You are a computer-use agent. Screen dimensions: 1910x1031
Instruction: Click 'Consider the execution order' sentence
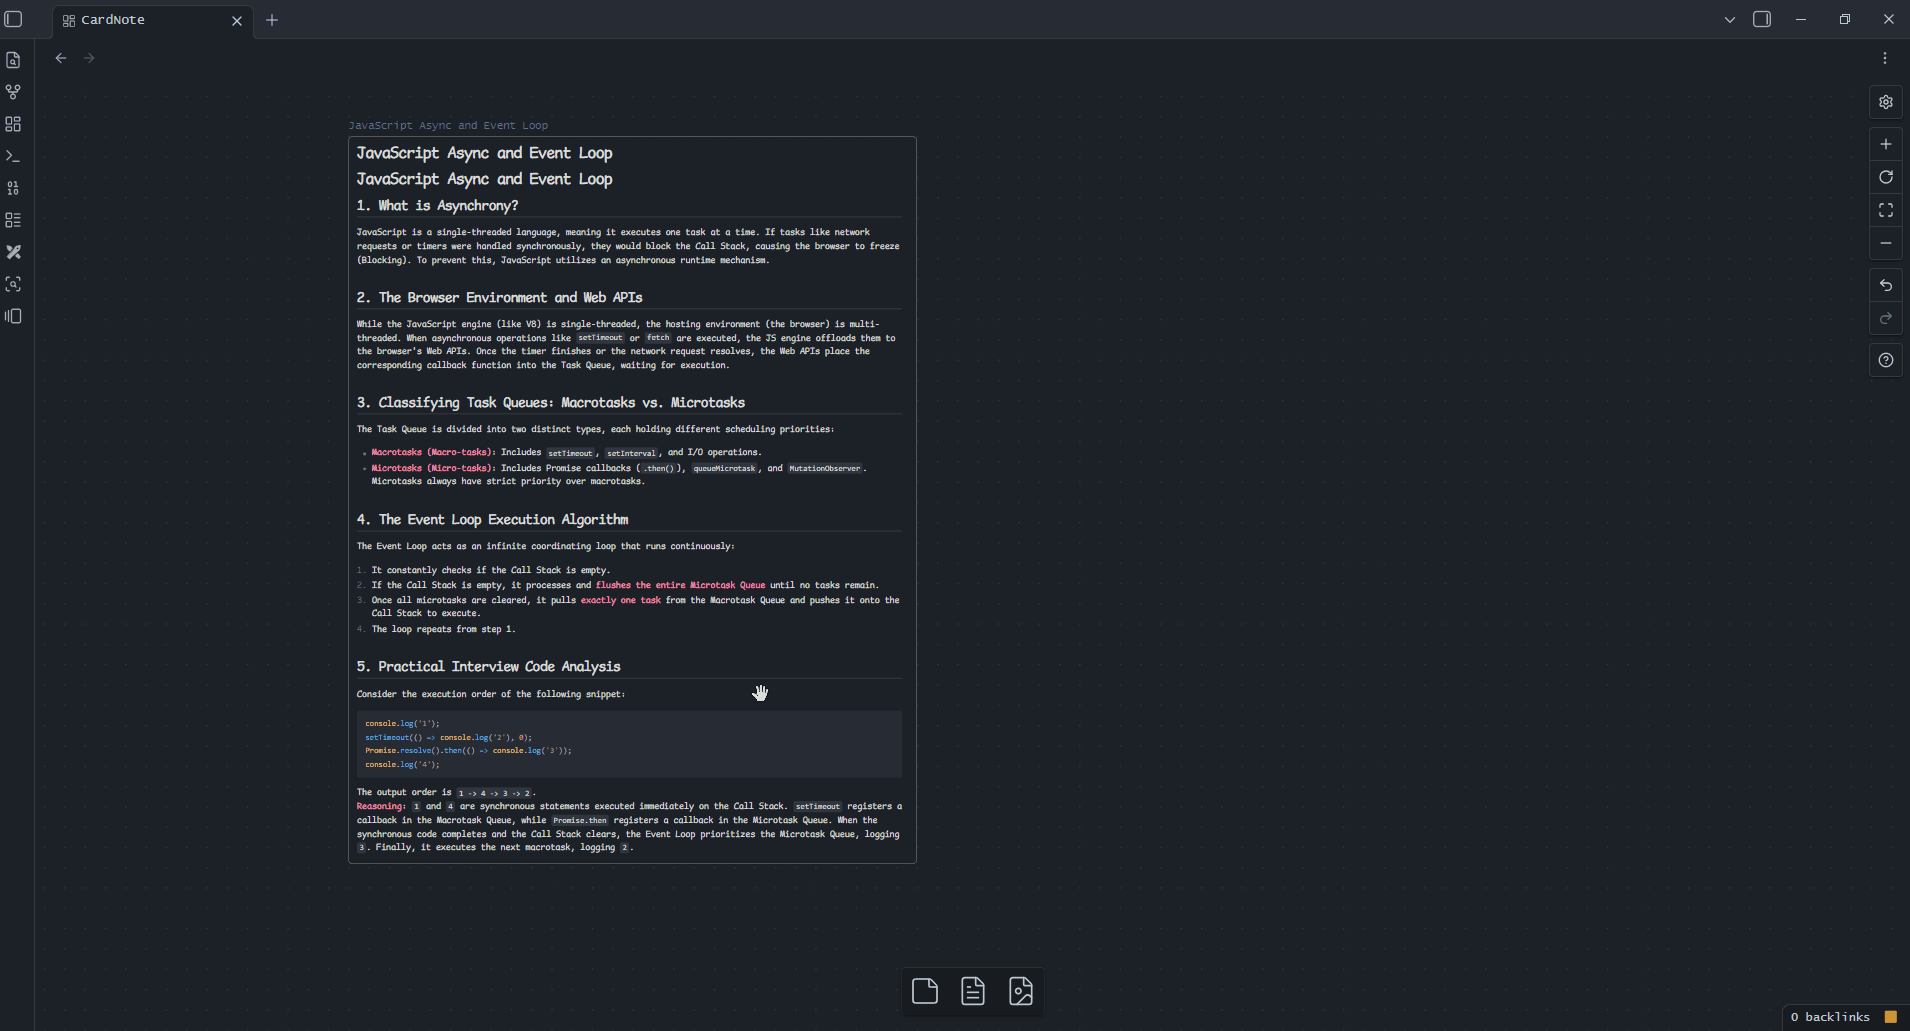491,694
